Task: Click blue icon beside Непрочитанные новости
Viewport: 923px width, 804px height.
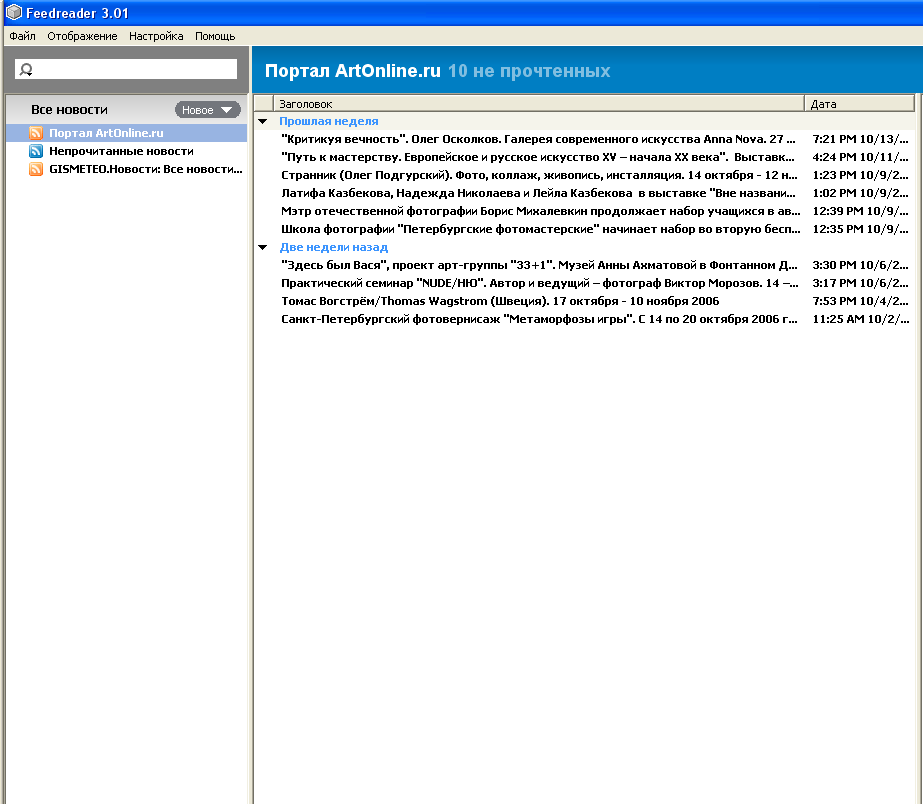Action: tap(36, 151)
